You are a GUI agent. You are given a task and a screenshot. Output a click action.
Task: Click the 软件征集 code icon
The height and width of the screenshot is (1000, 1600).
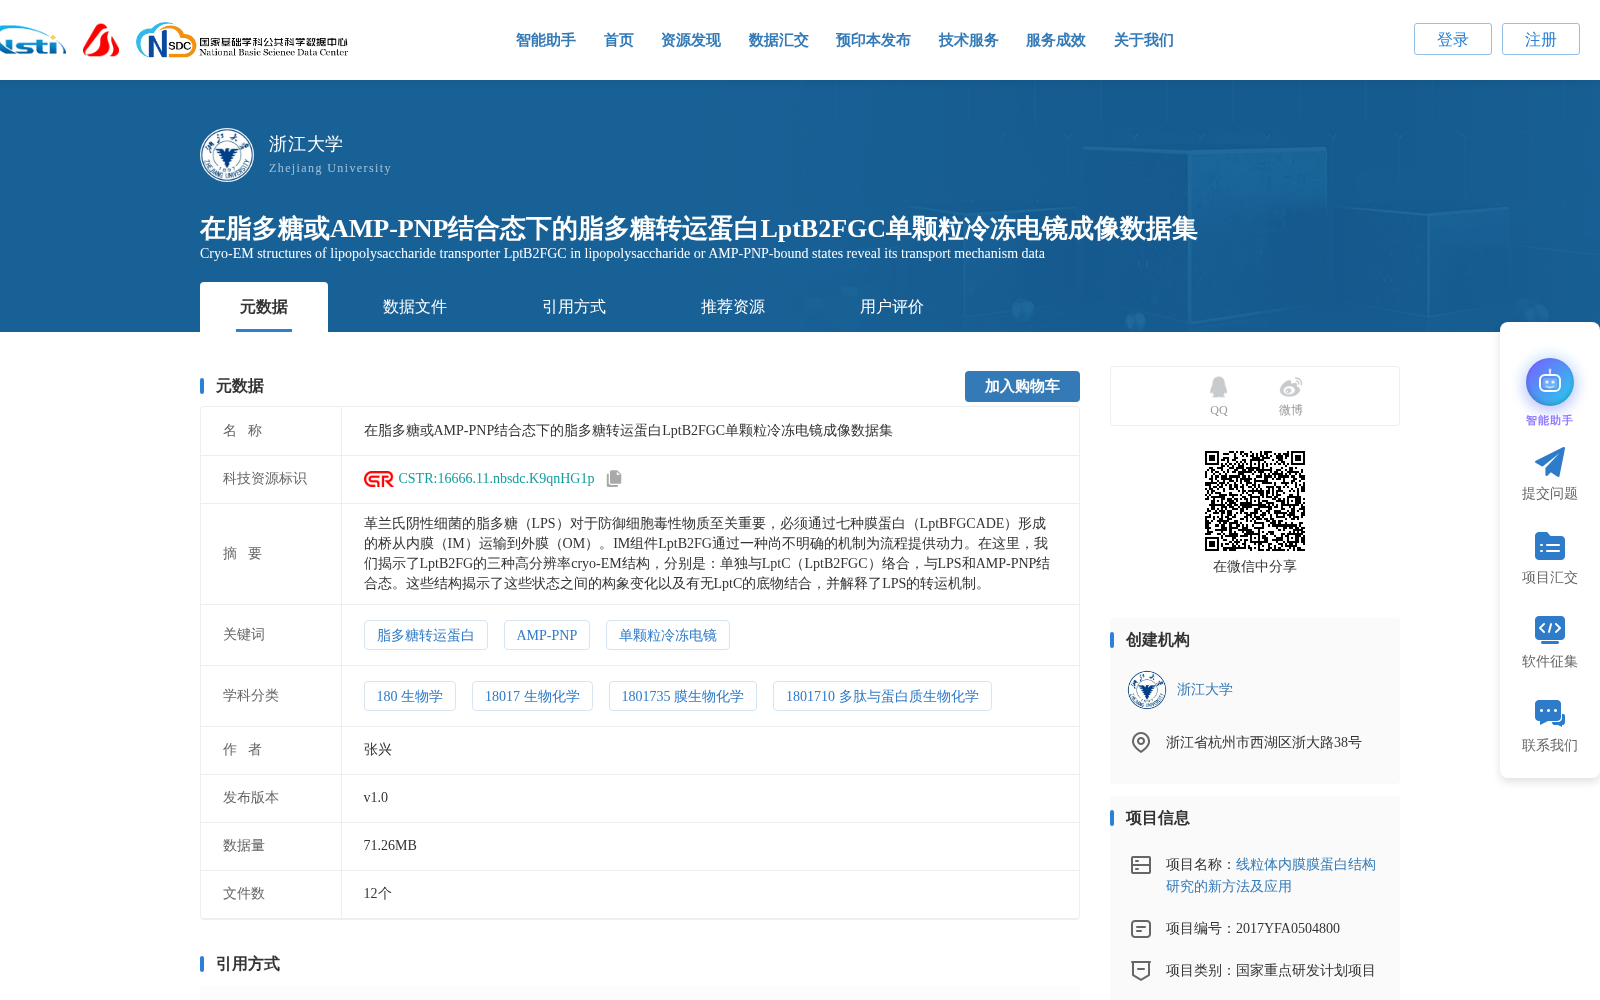point(1549,629)
